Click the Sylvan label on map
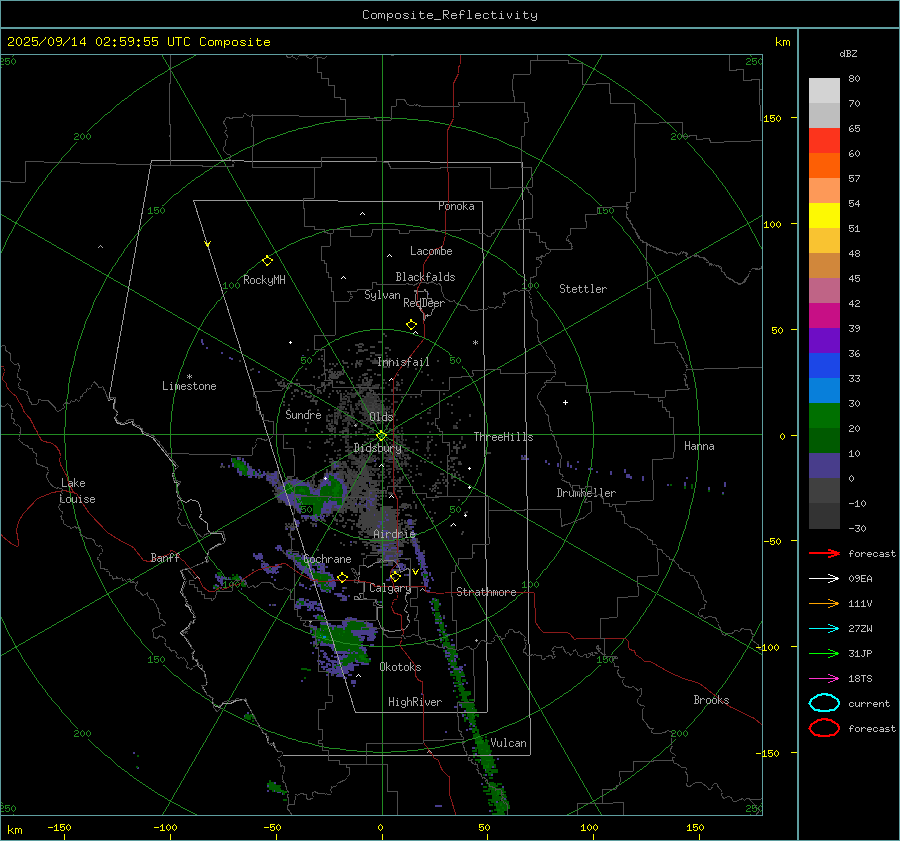 382,295
